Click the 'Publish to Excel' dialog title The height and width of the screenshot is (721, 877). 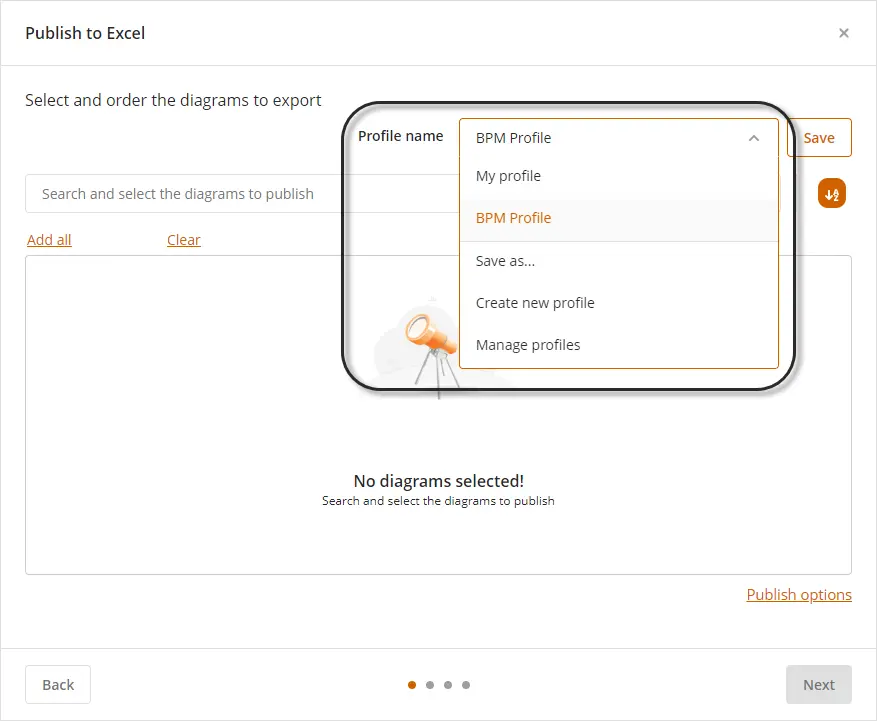(x=85, y=33)
